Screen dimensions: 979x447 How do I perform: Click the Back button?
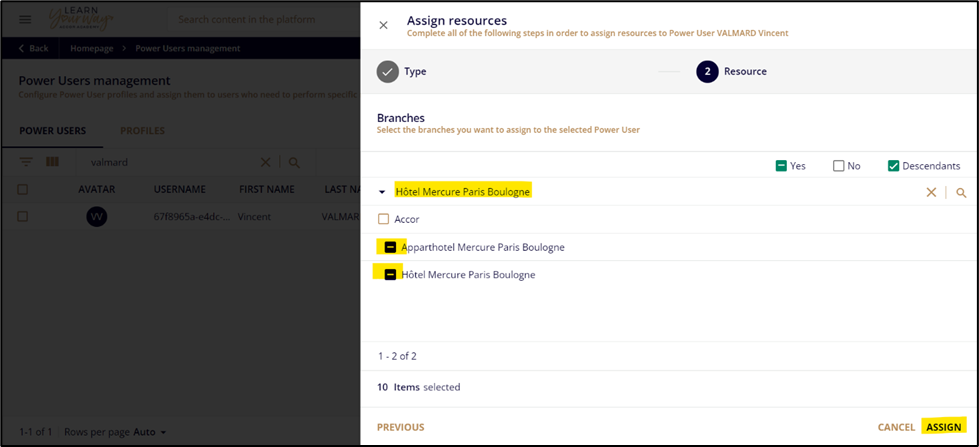tap(34, 48)
